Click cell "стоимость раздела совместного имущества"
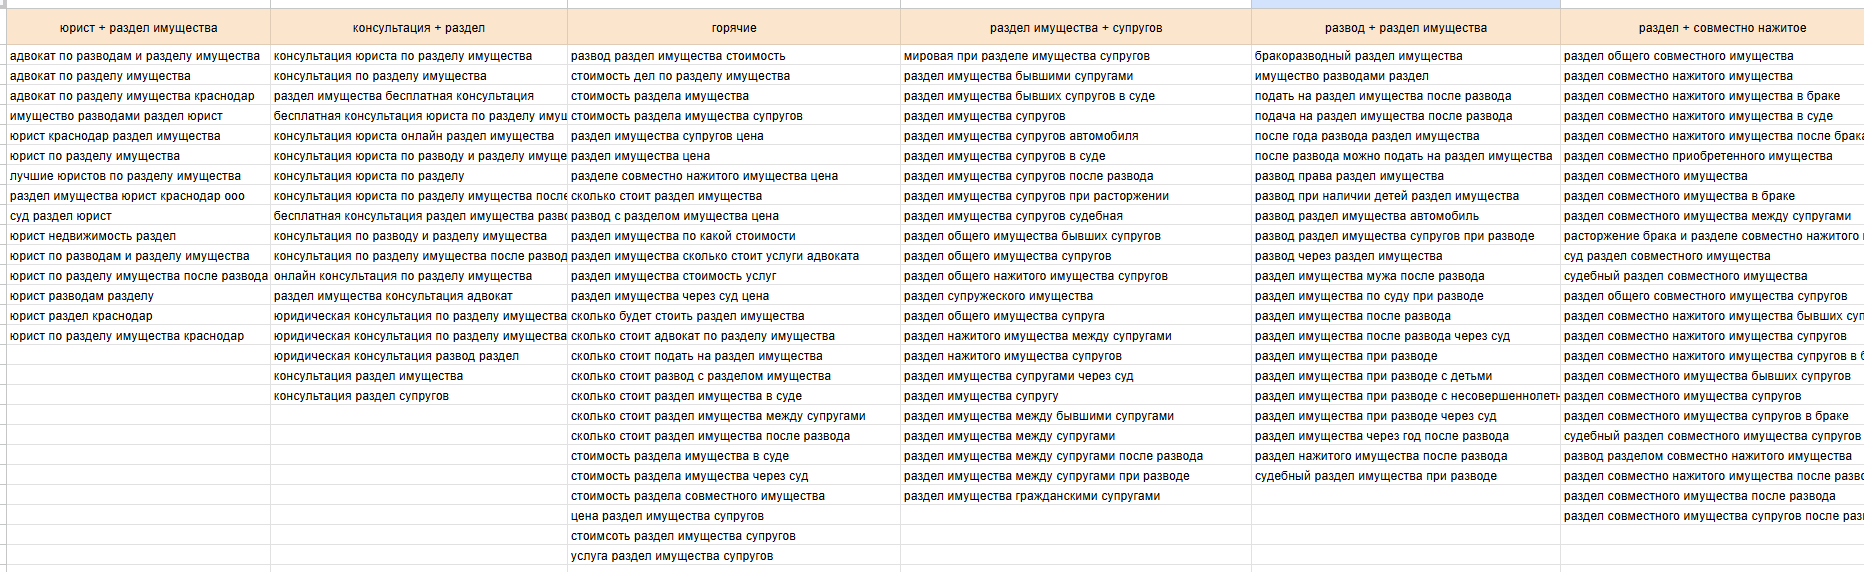This screenshot has width=1864, height=572. (x=734, y=496)
